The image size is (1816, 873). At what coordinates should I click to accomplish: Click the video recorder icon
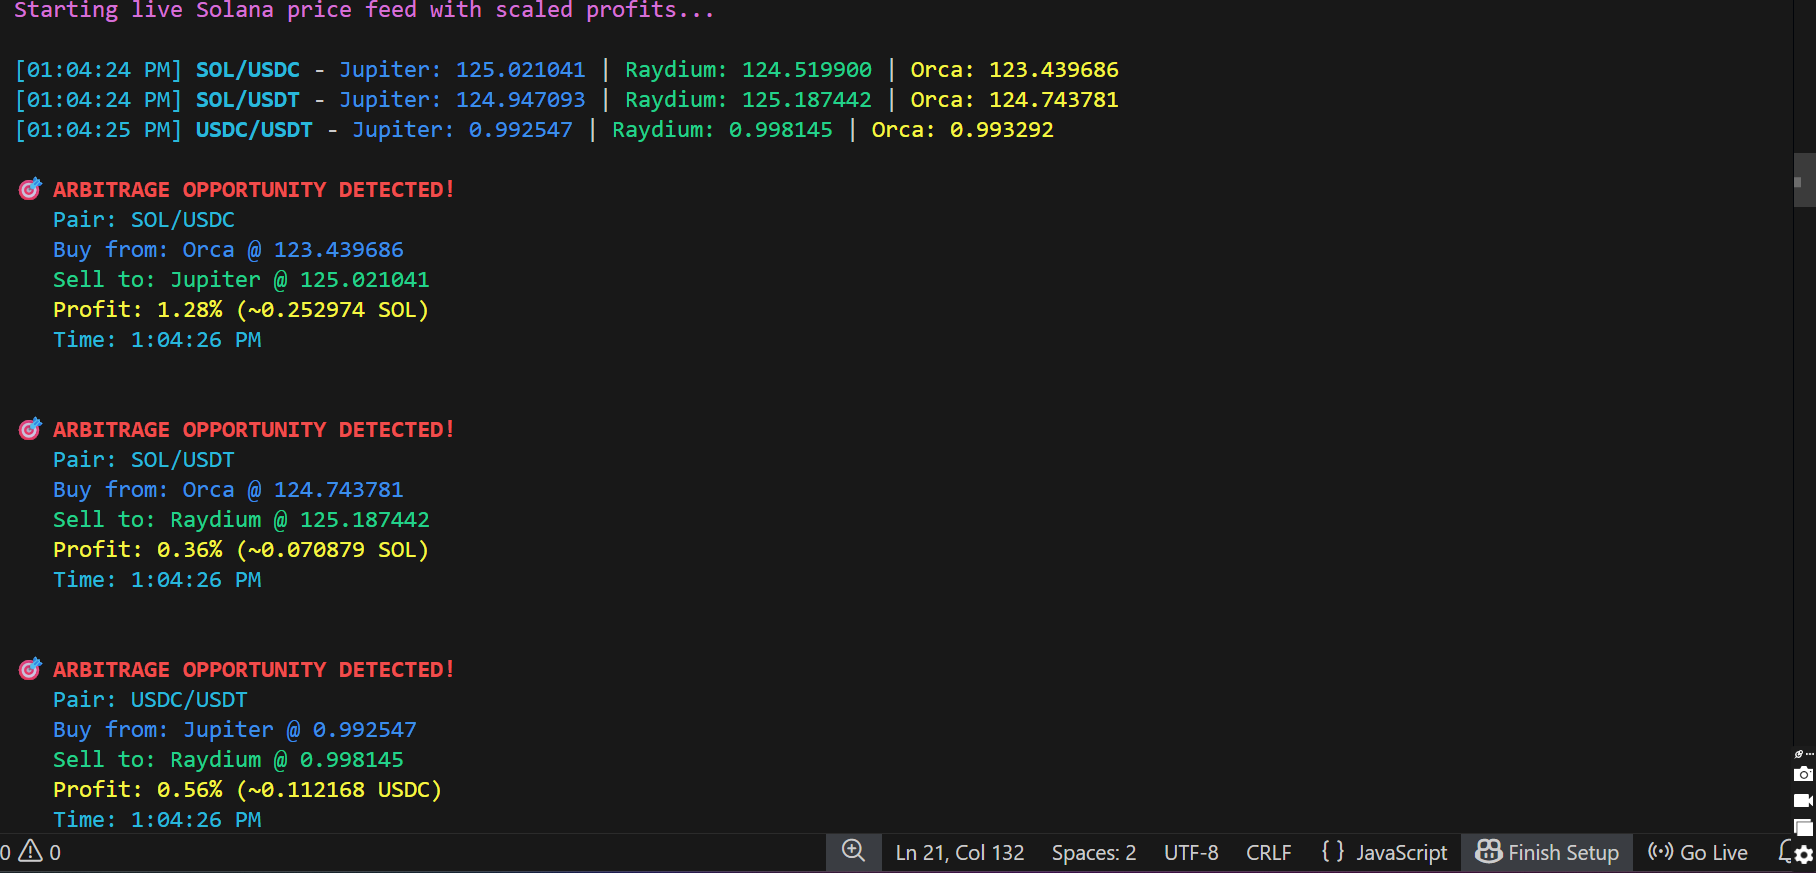[x=1803, y=801]
